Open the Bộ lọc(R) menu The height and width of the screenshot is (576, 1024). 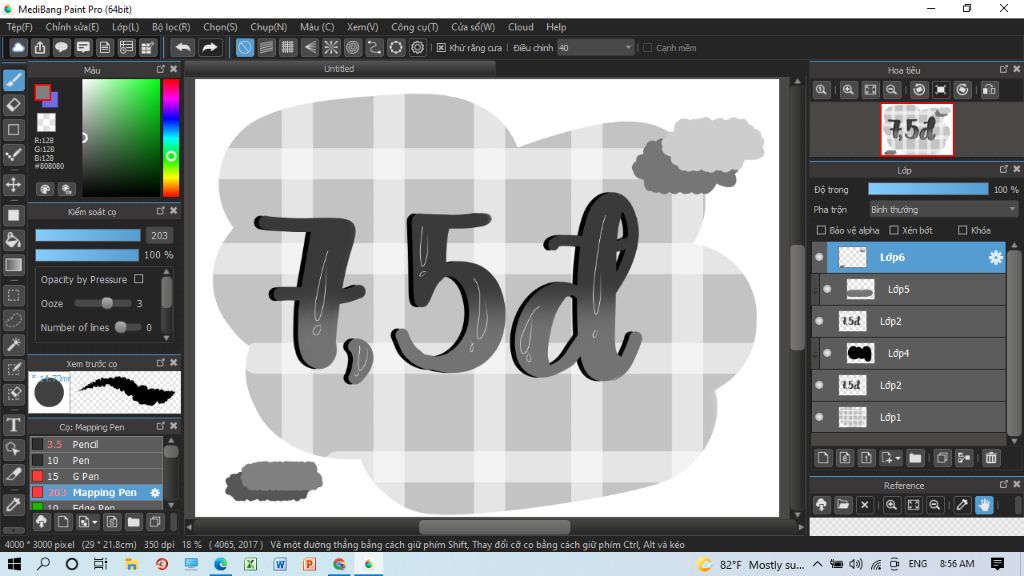171,27
